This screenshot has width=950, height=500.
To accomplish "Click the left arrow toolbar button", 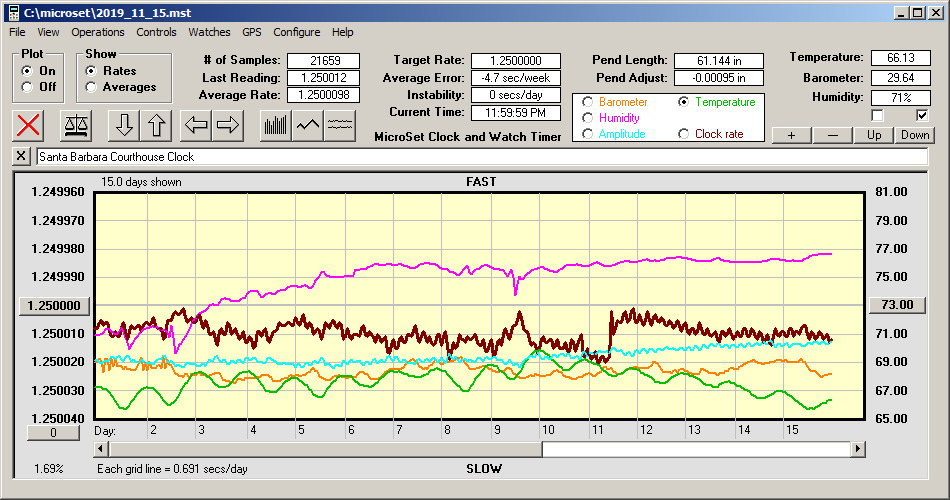I will [x=196, y=125].
